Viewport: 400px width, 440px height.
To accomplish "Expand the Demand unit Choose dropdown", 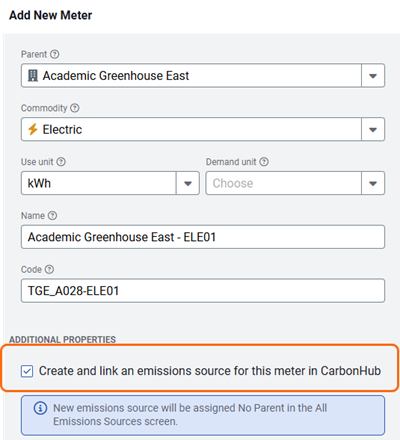I will (x=295, y=183).
